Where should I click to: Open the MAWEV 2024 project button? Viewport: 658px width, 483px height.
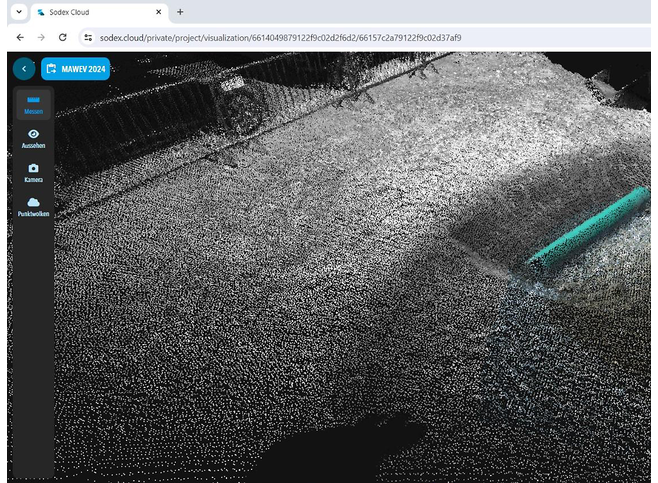click(76, 69)
